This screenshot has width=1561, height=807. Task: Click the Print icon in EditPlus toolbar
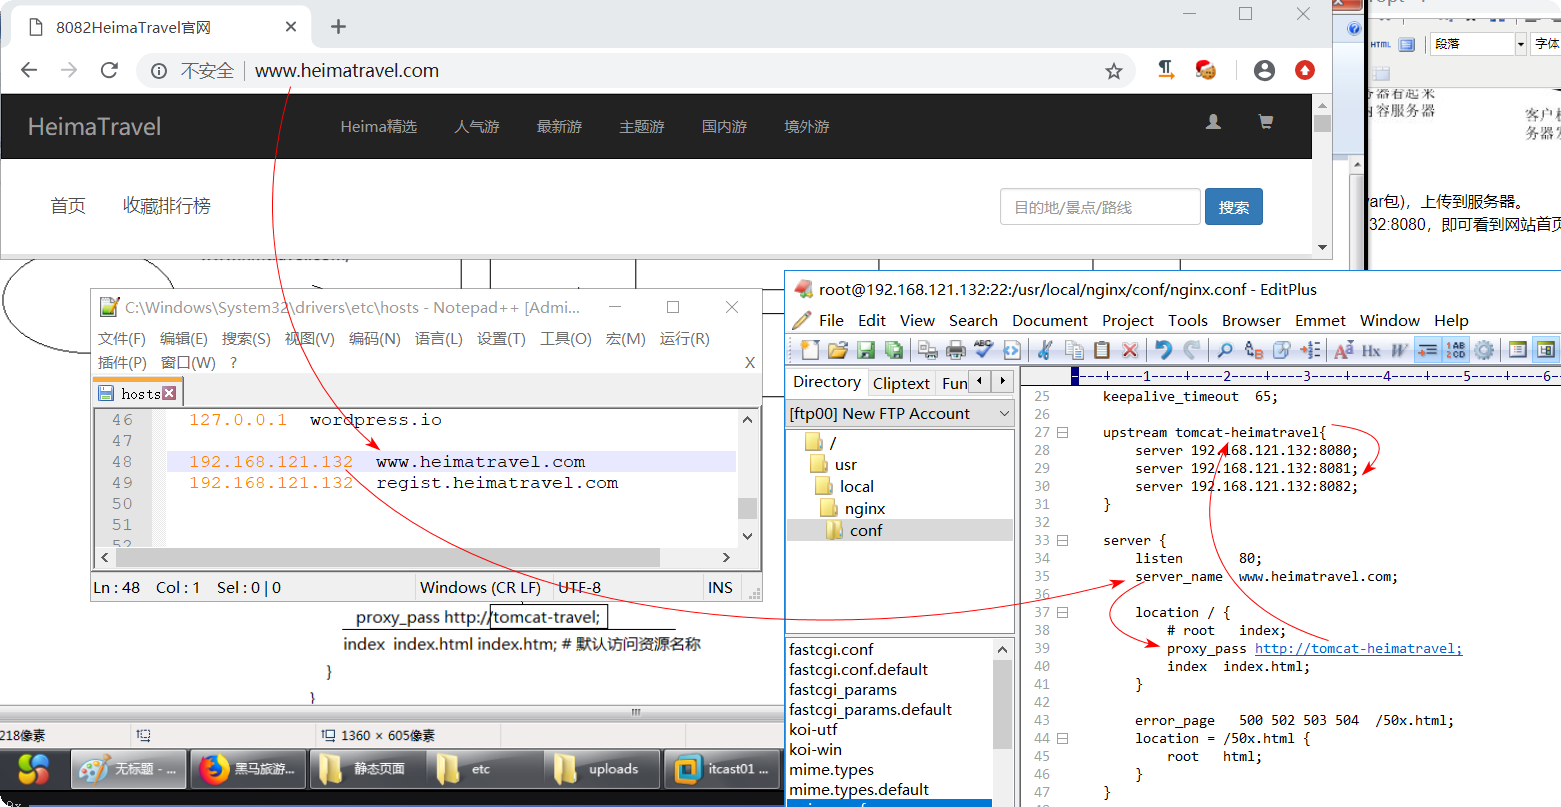click(x=956, y=350)
